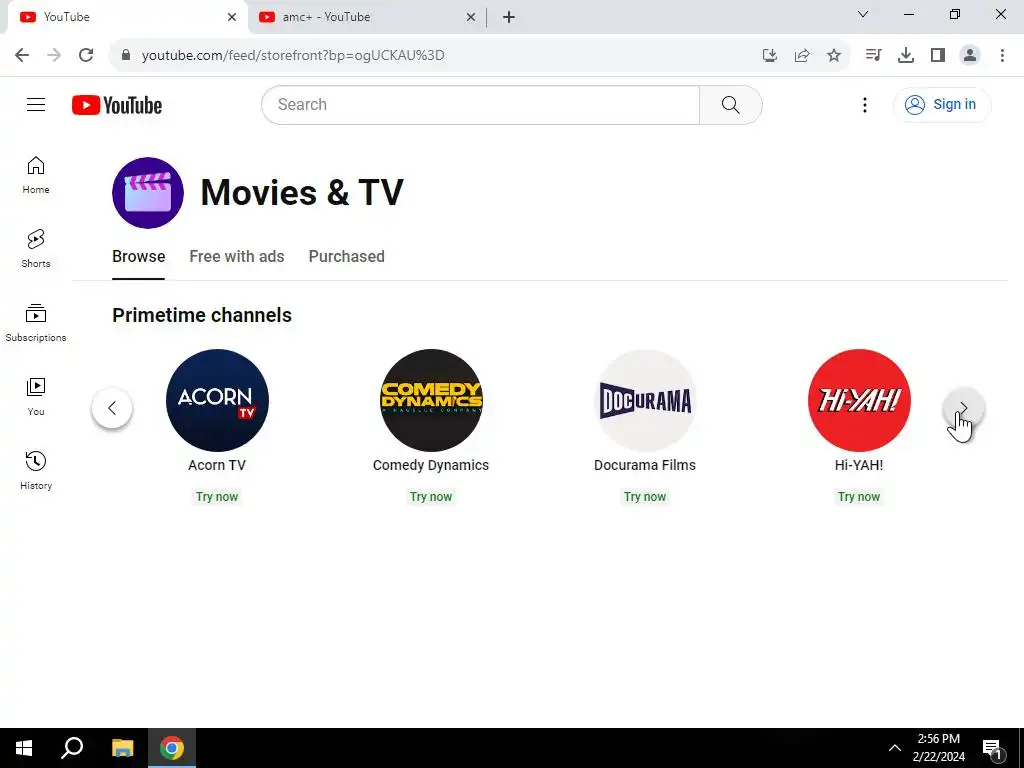Open Chrome profile avatar
The image size is (1024, 768).
click(970, 55)
